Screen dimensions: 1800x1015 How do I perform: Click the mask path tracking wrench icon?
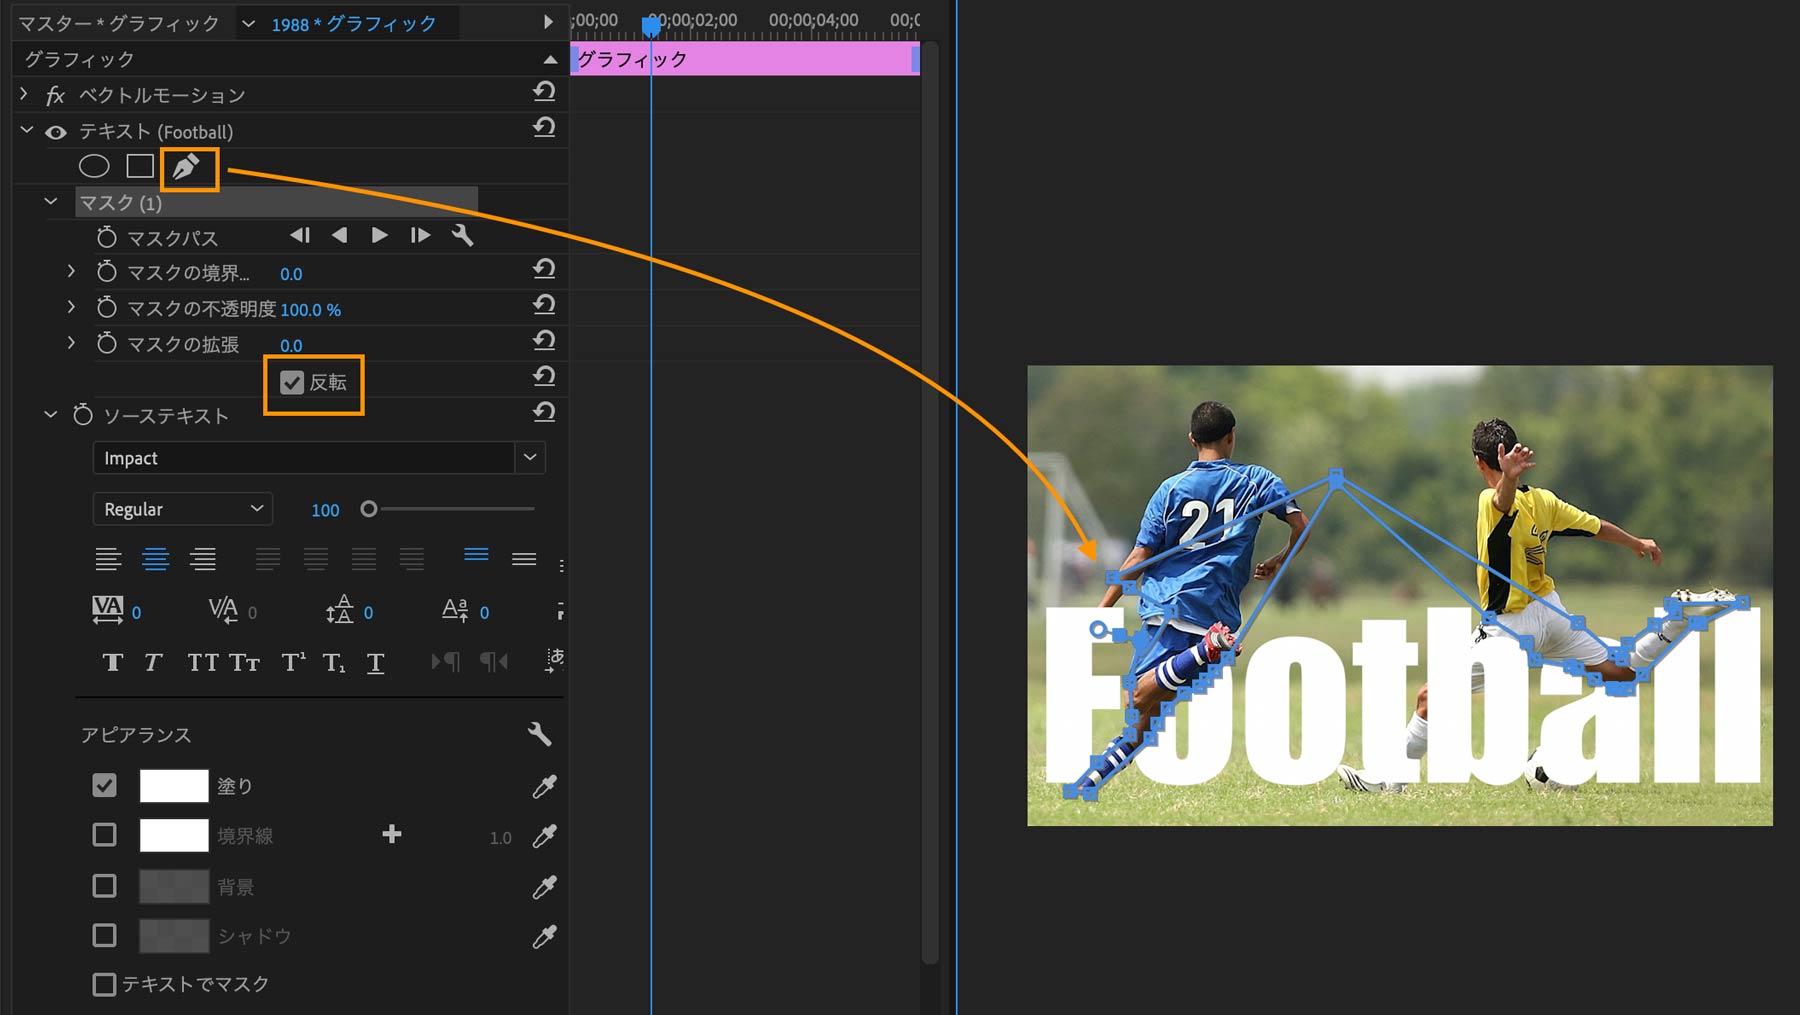462,236
